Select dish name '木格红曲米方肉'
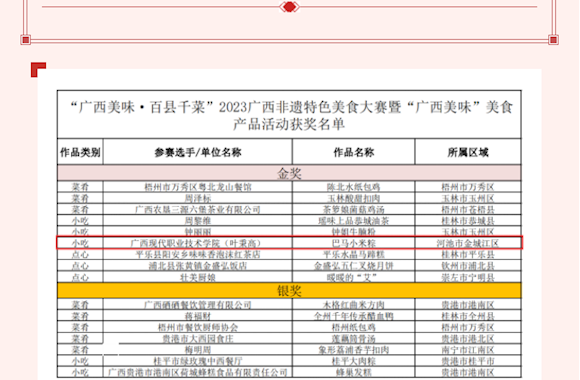Screen dimensions: 580x380 (x=354, y=305)
